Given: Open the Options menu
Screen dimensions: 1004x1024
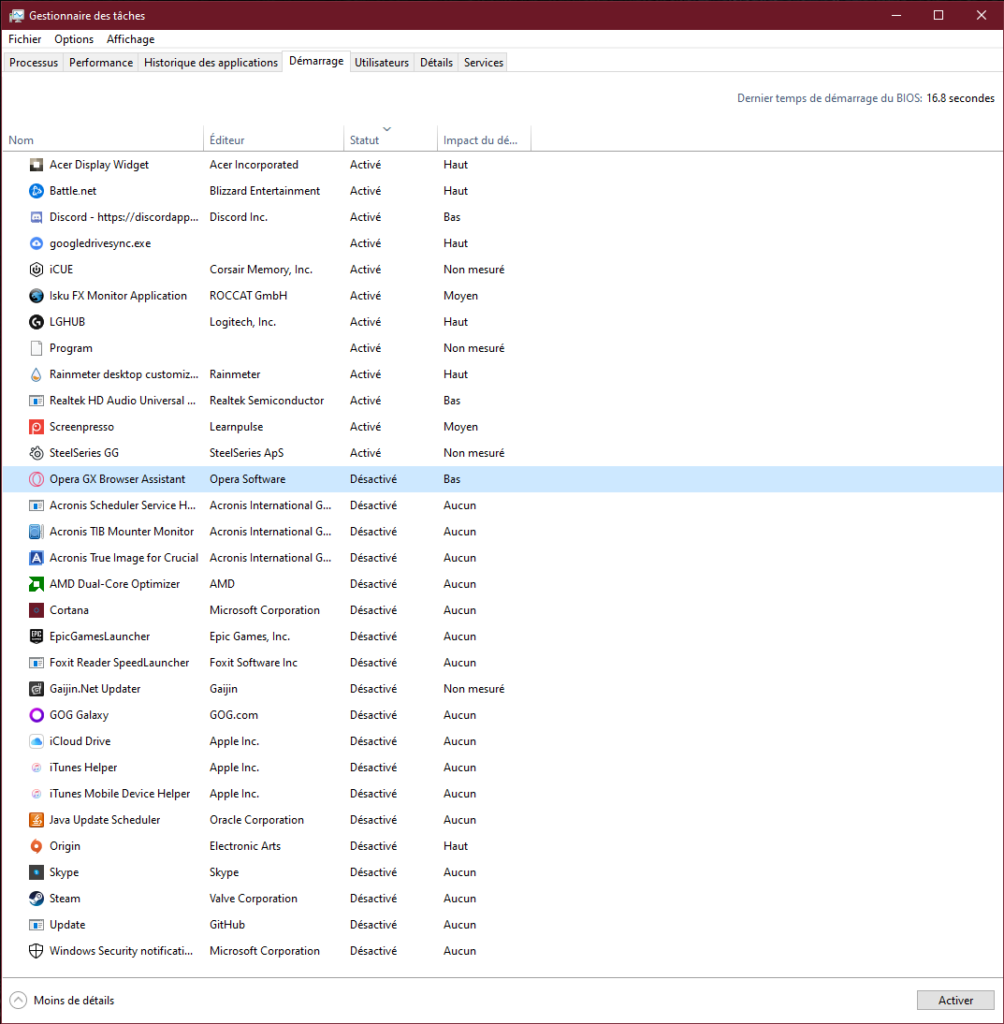Looking at the screenshot, I should point(74,39).
